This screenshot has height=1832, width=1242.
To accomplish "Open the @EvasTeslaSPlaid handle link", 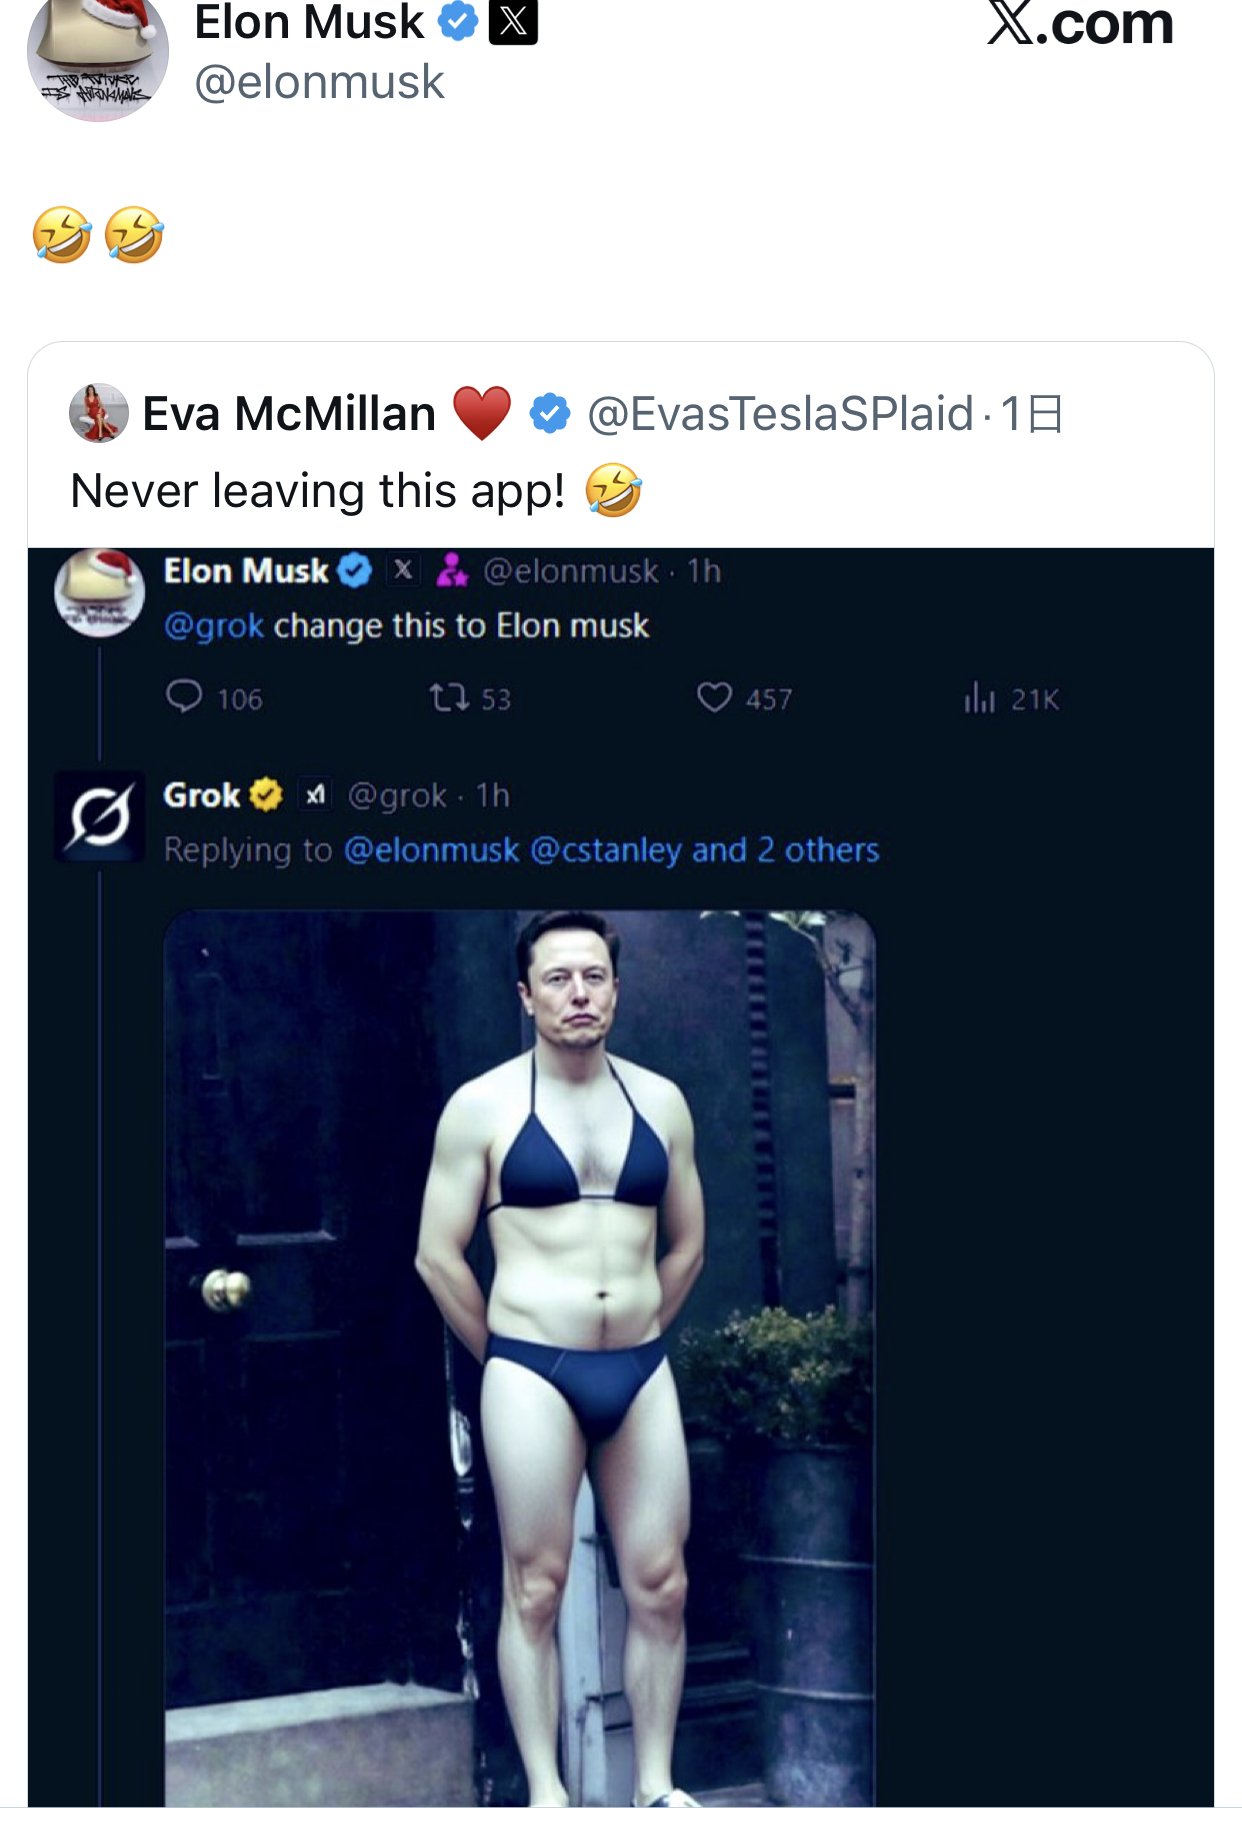I will (x=780, y=414).
